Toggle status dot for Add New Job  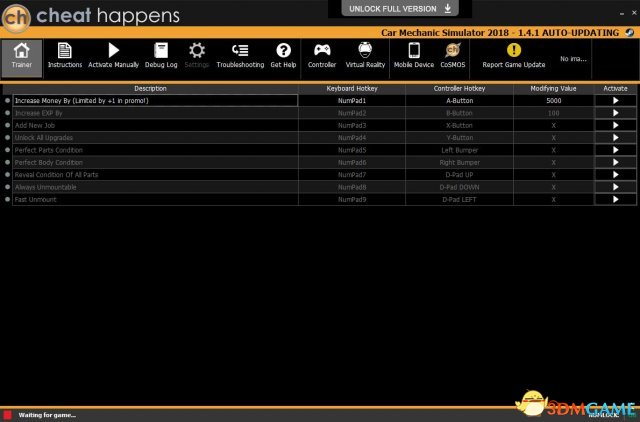(7, 125)
